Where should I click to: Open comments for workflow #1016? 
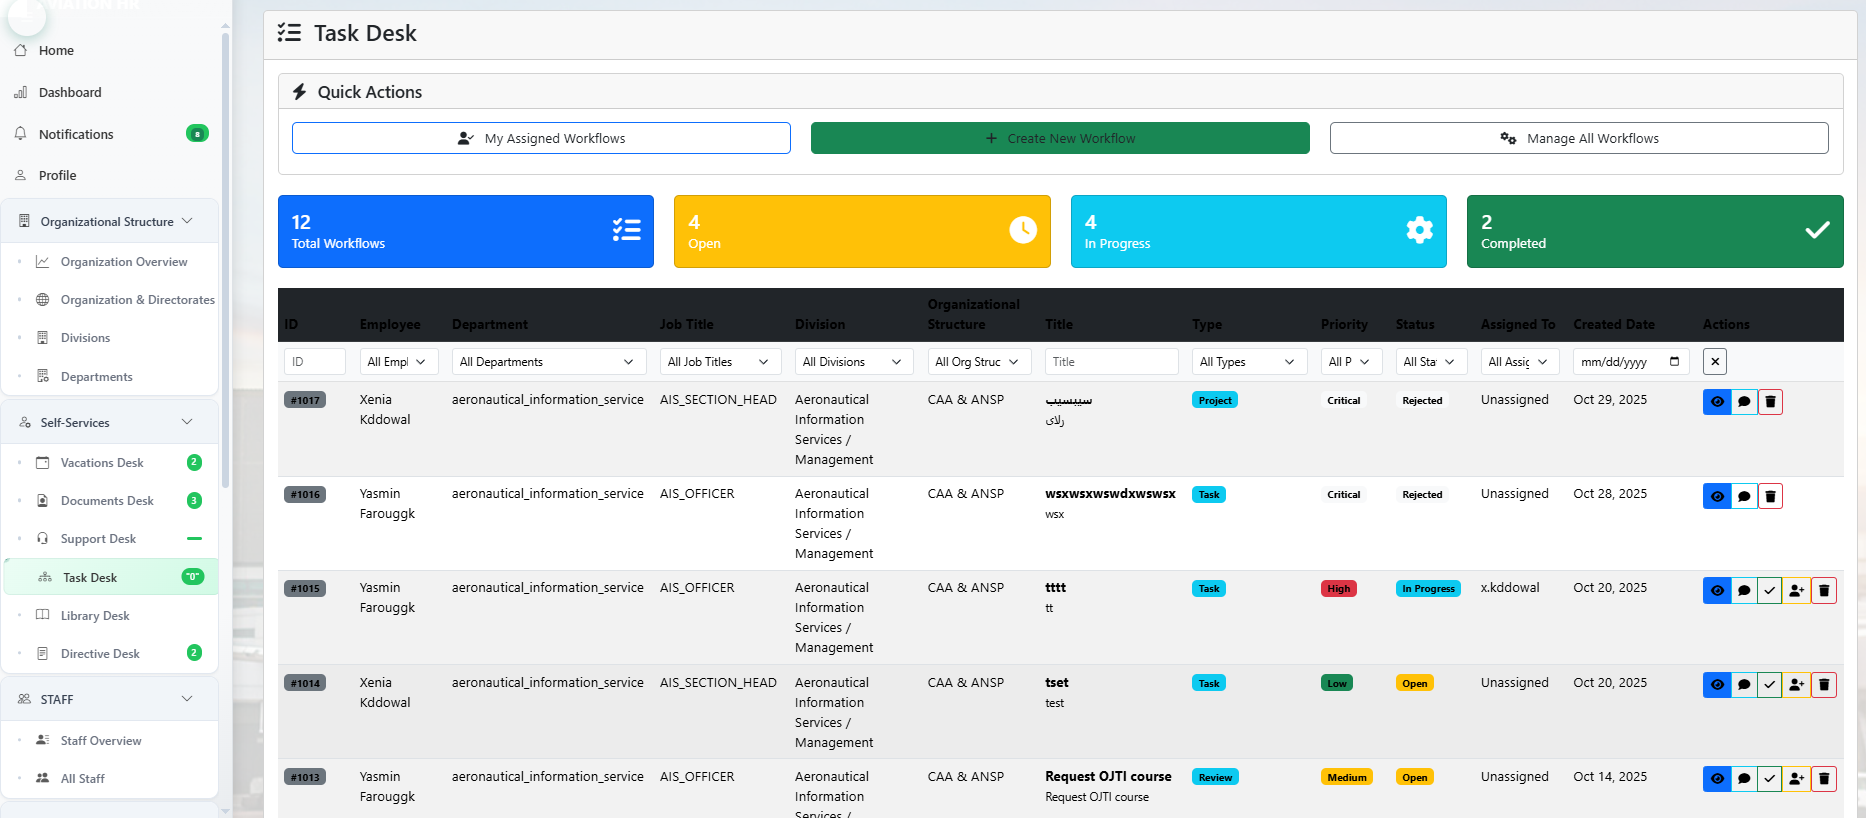[x=1743, y=496]
